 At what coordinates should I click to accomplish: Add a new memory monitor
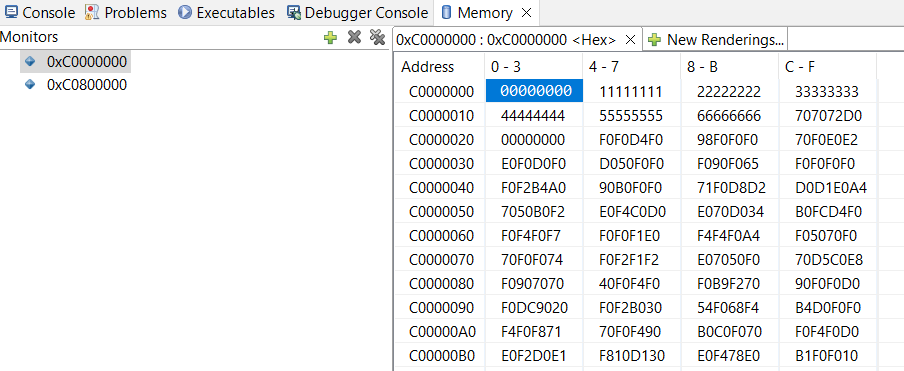tap(330, 37)
